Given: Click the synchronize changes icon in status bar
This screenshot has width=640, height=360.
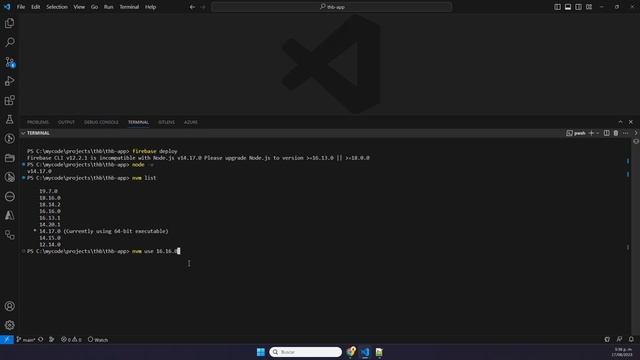Looking at the screenshot, I should pos(40,340).
